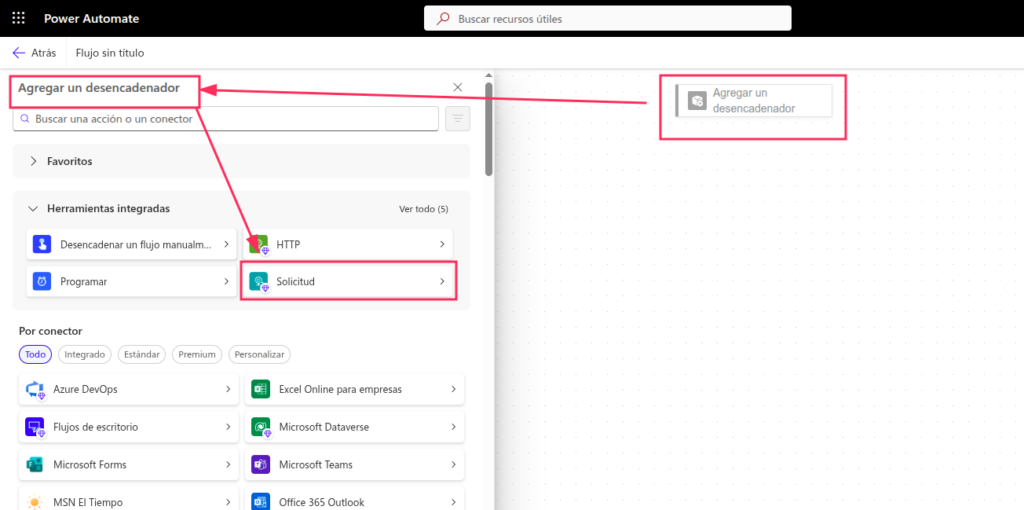Click the Ver todo (5) link
This screenshot has width=1024, height=510.
point(423,209)
